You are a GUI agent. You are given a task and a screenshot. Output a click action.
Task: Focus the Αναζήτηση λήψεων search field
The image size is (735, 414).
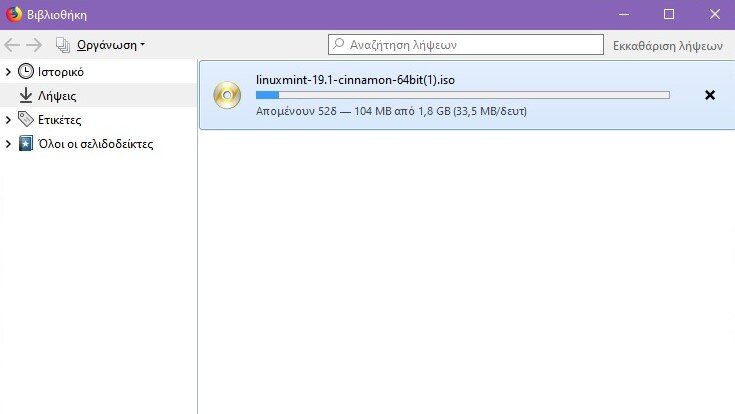click(x=466, y=45)
